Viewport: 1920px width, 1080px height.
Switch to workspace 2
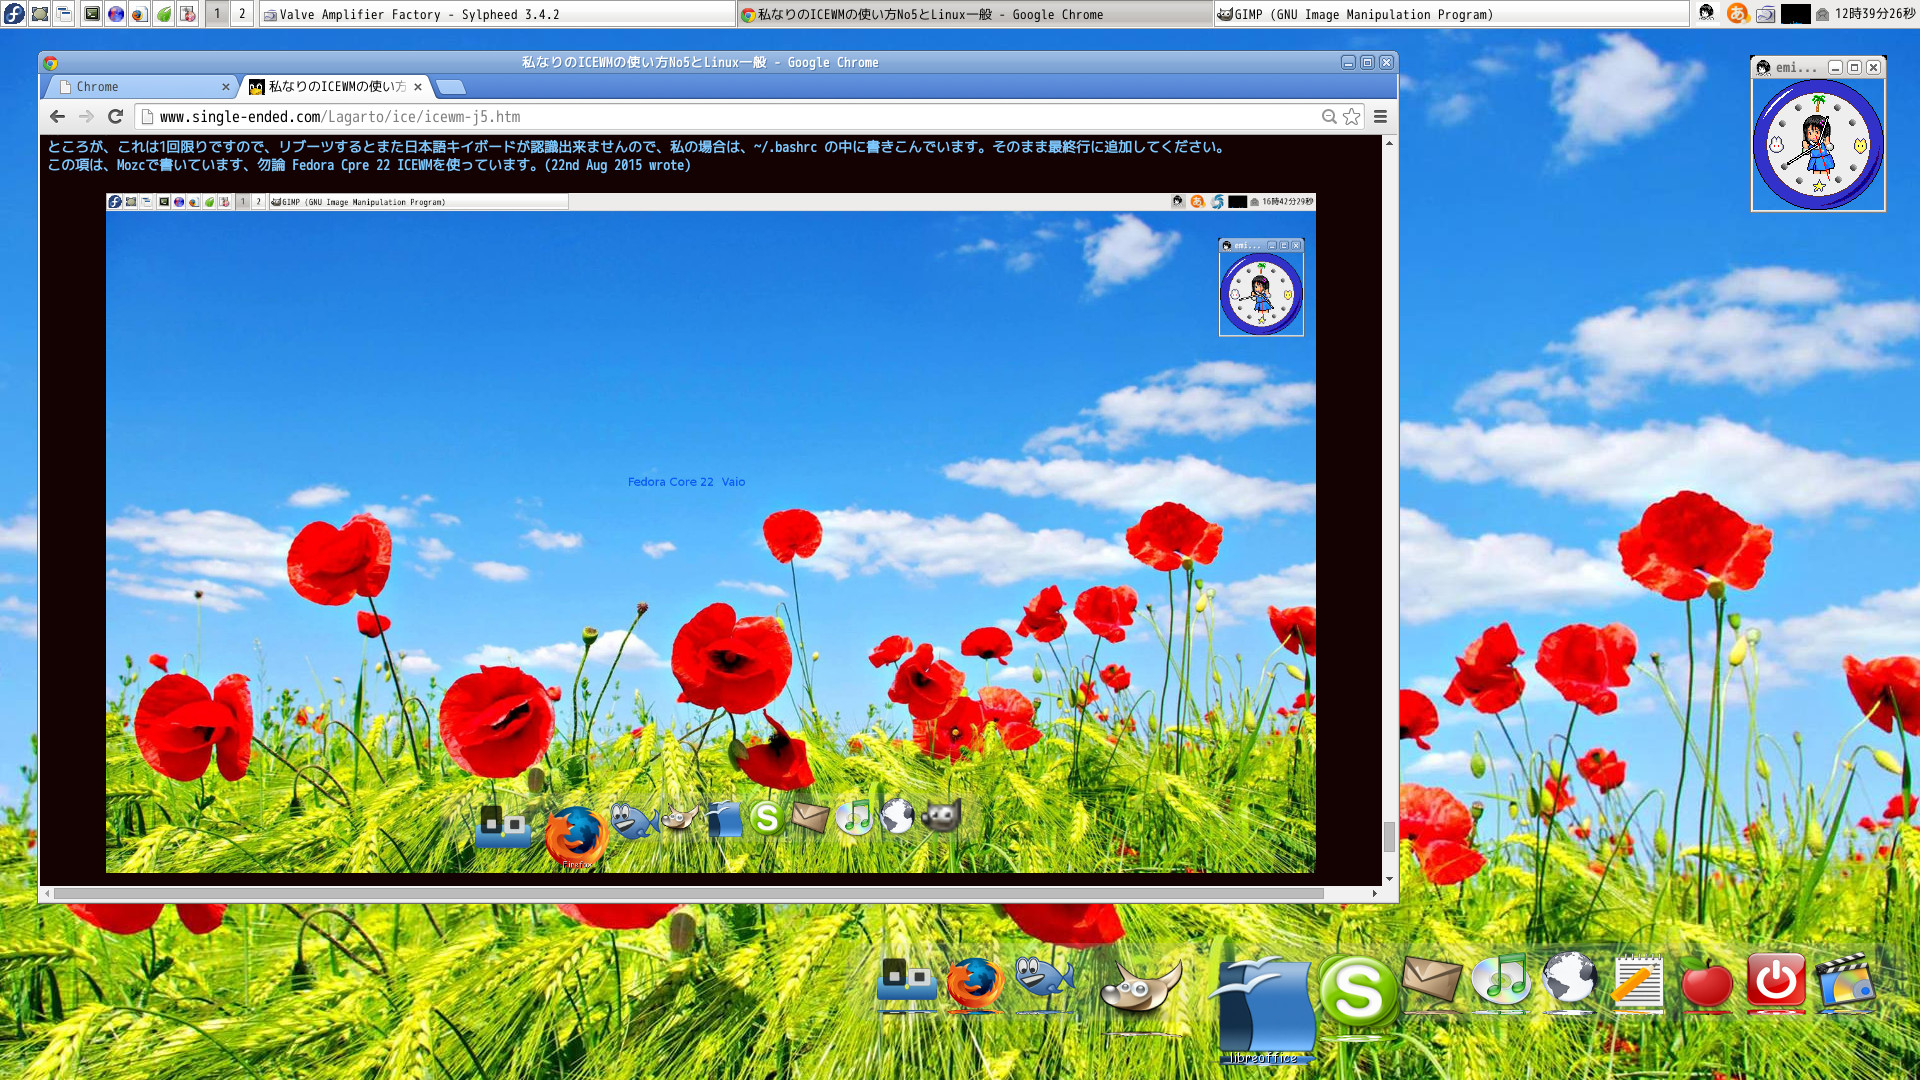pos(242,14)
